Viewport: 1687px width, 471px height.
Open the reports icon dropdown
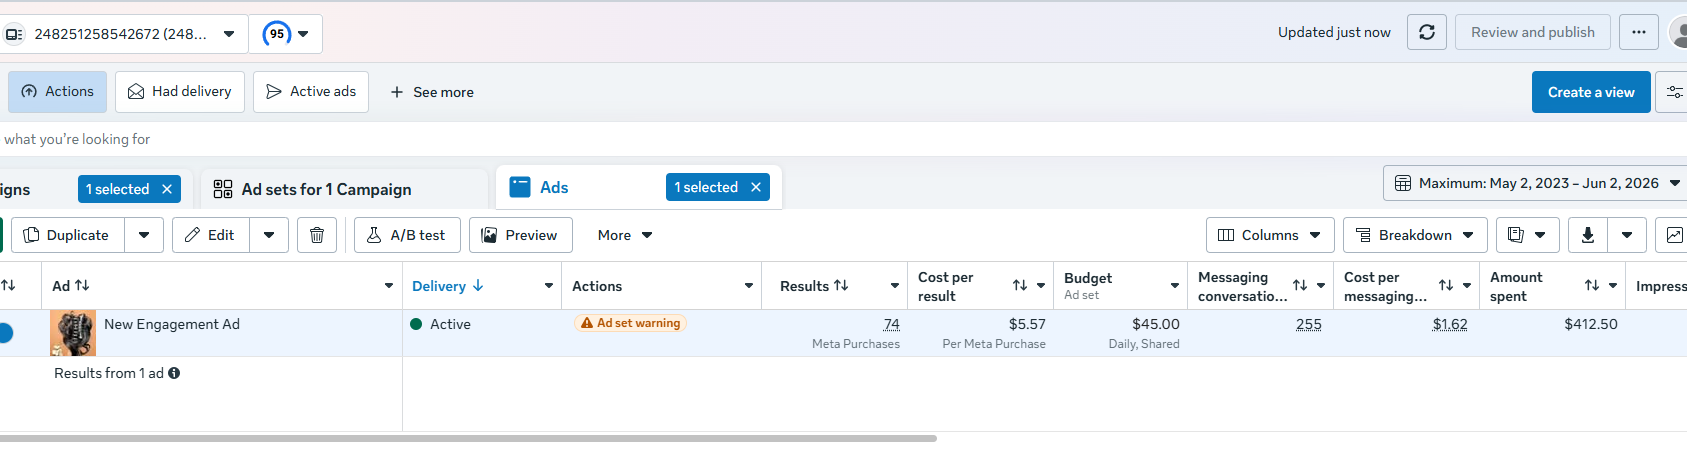[1527, 235]
